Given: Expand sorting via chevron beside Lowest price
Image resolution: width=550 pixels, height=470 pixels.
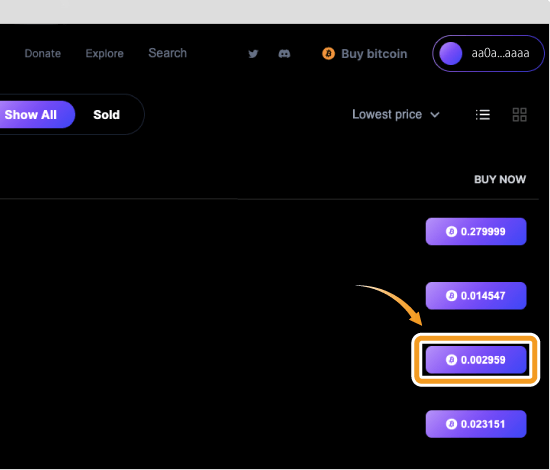Looking at the screenshot, I should coord(435,115).
